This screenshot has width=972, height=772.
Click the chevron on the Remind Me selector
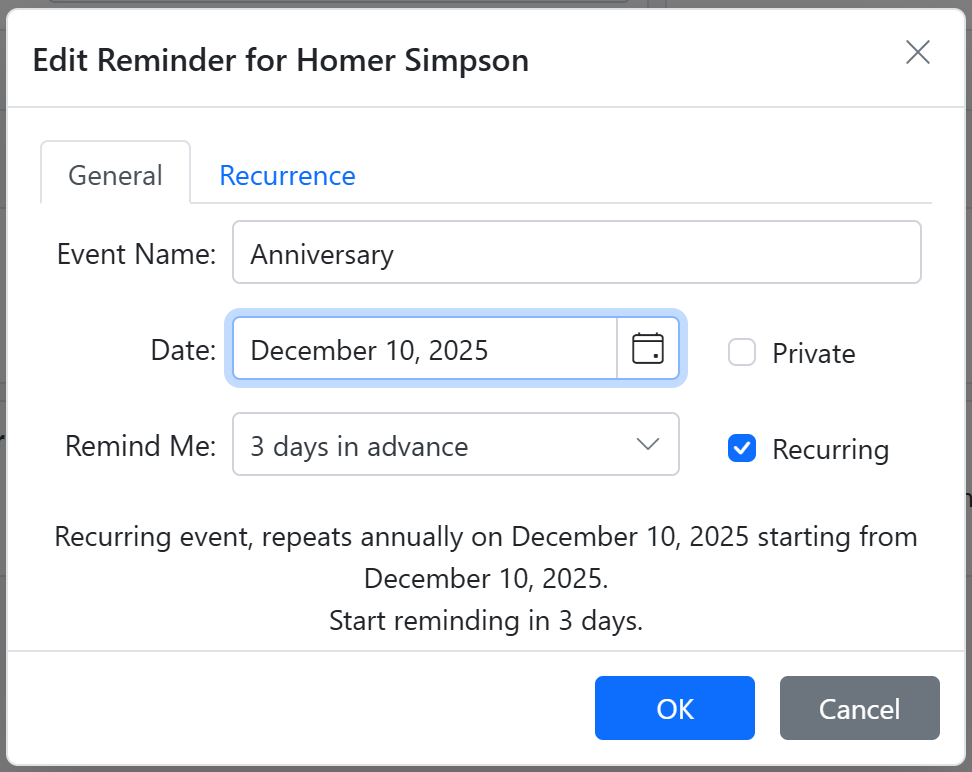(x=648, y=444)
